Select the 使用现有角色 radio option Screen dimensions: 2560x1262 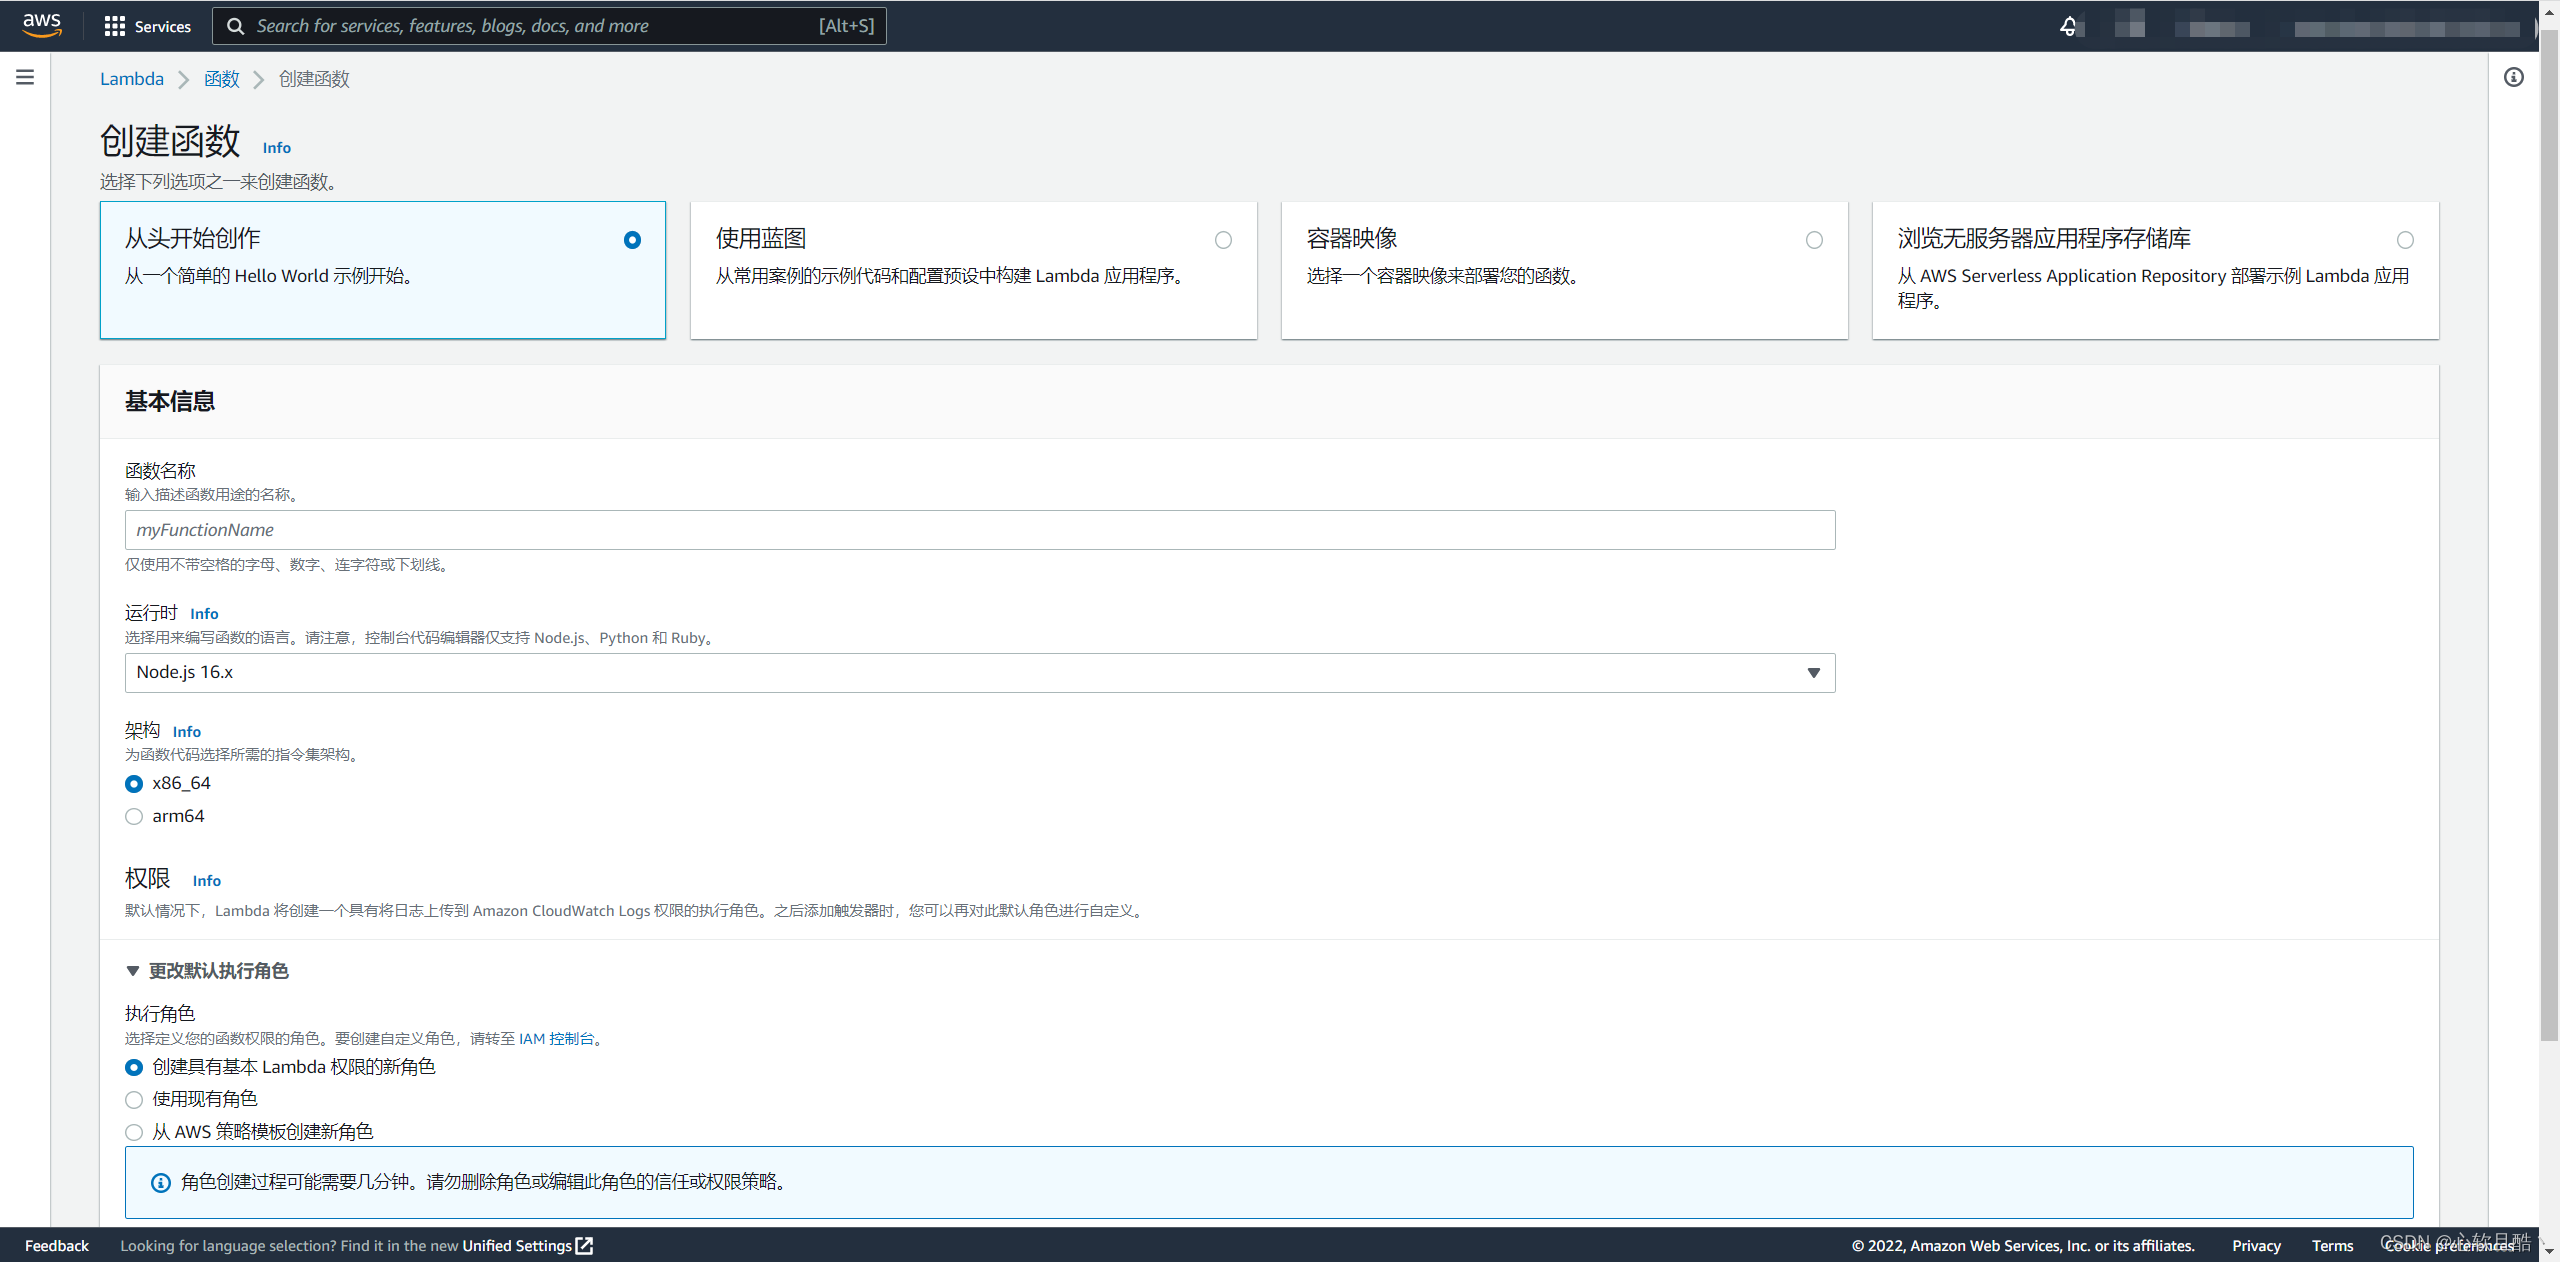click(134, 1099)
